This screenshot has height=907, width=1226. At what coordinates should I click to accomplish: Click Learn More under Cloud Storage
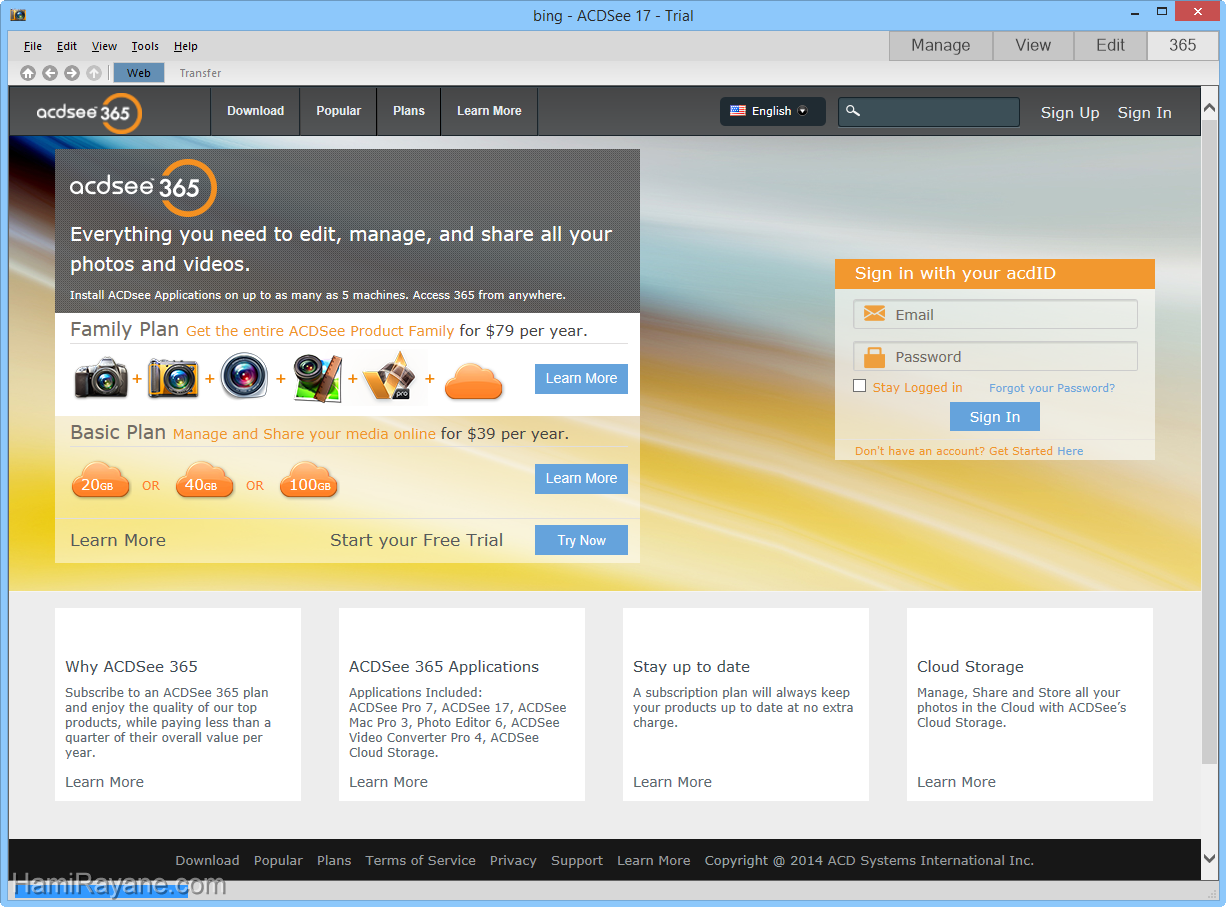(956, 782)
